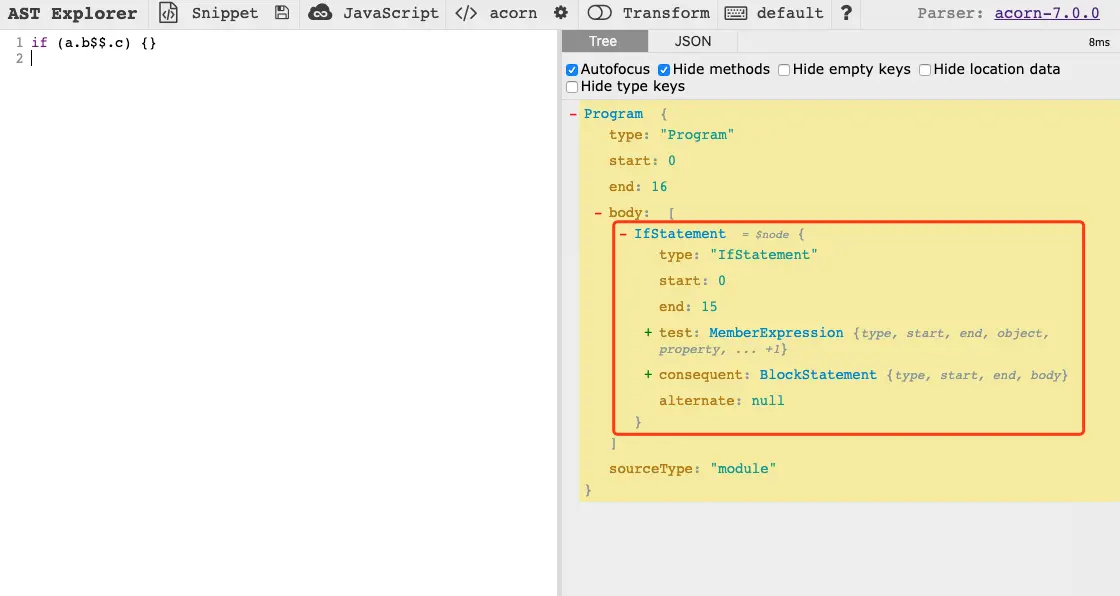Open the acorn parser menu

coord(513,13)
